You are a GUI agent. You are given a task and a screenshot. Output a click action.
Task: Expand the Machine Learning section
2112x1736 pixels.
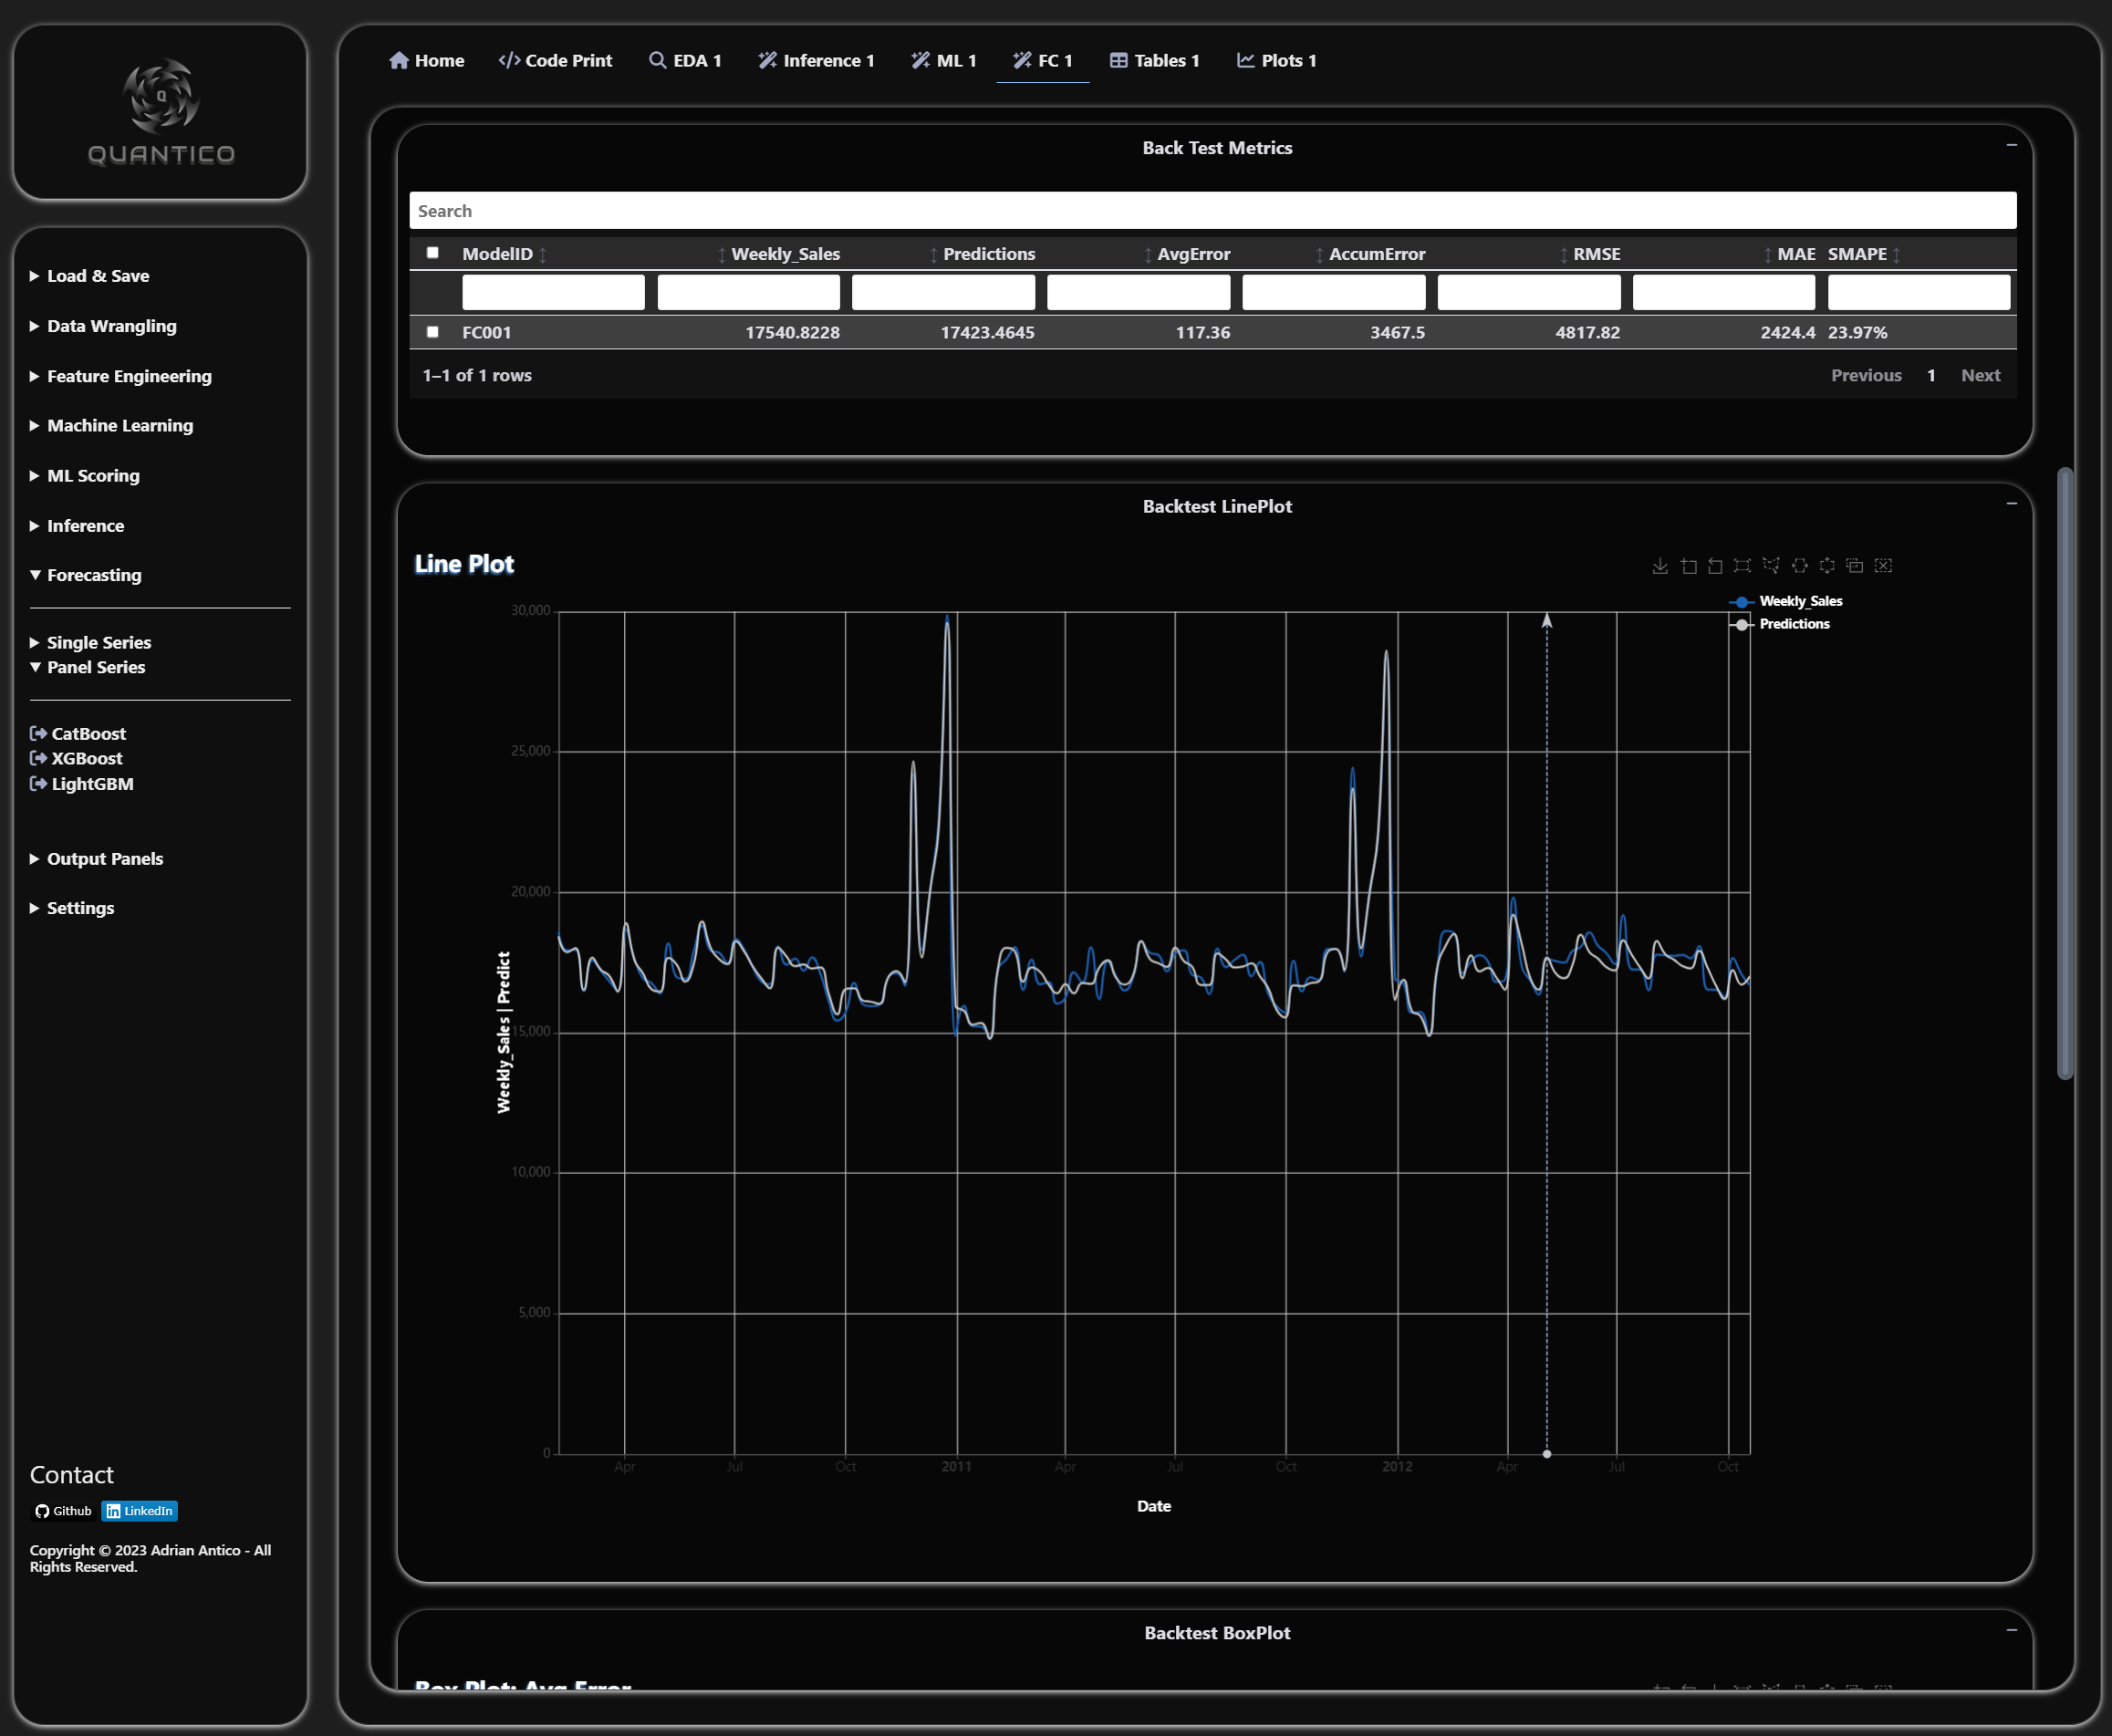click(112, 426)
